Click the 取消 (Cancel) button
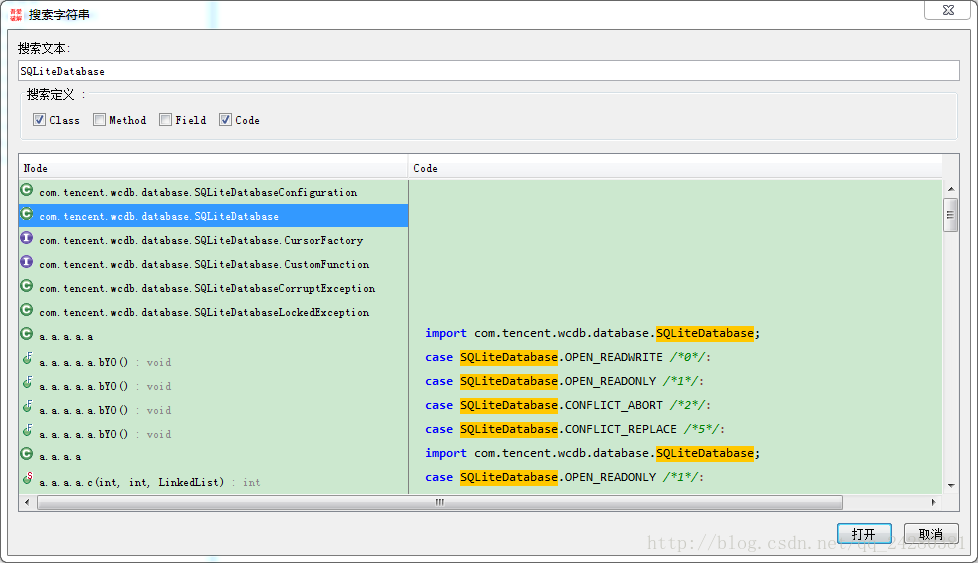This screenshot has width=978, height=563. tap(931, 534)
